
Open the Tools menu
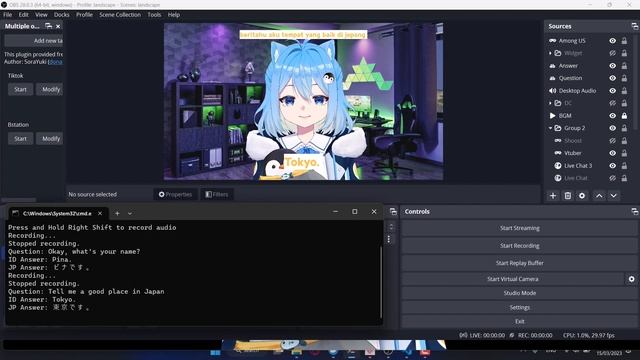[x=154, y=15]
